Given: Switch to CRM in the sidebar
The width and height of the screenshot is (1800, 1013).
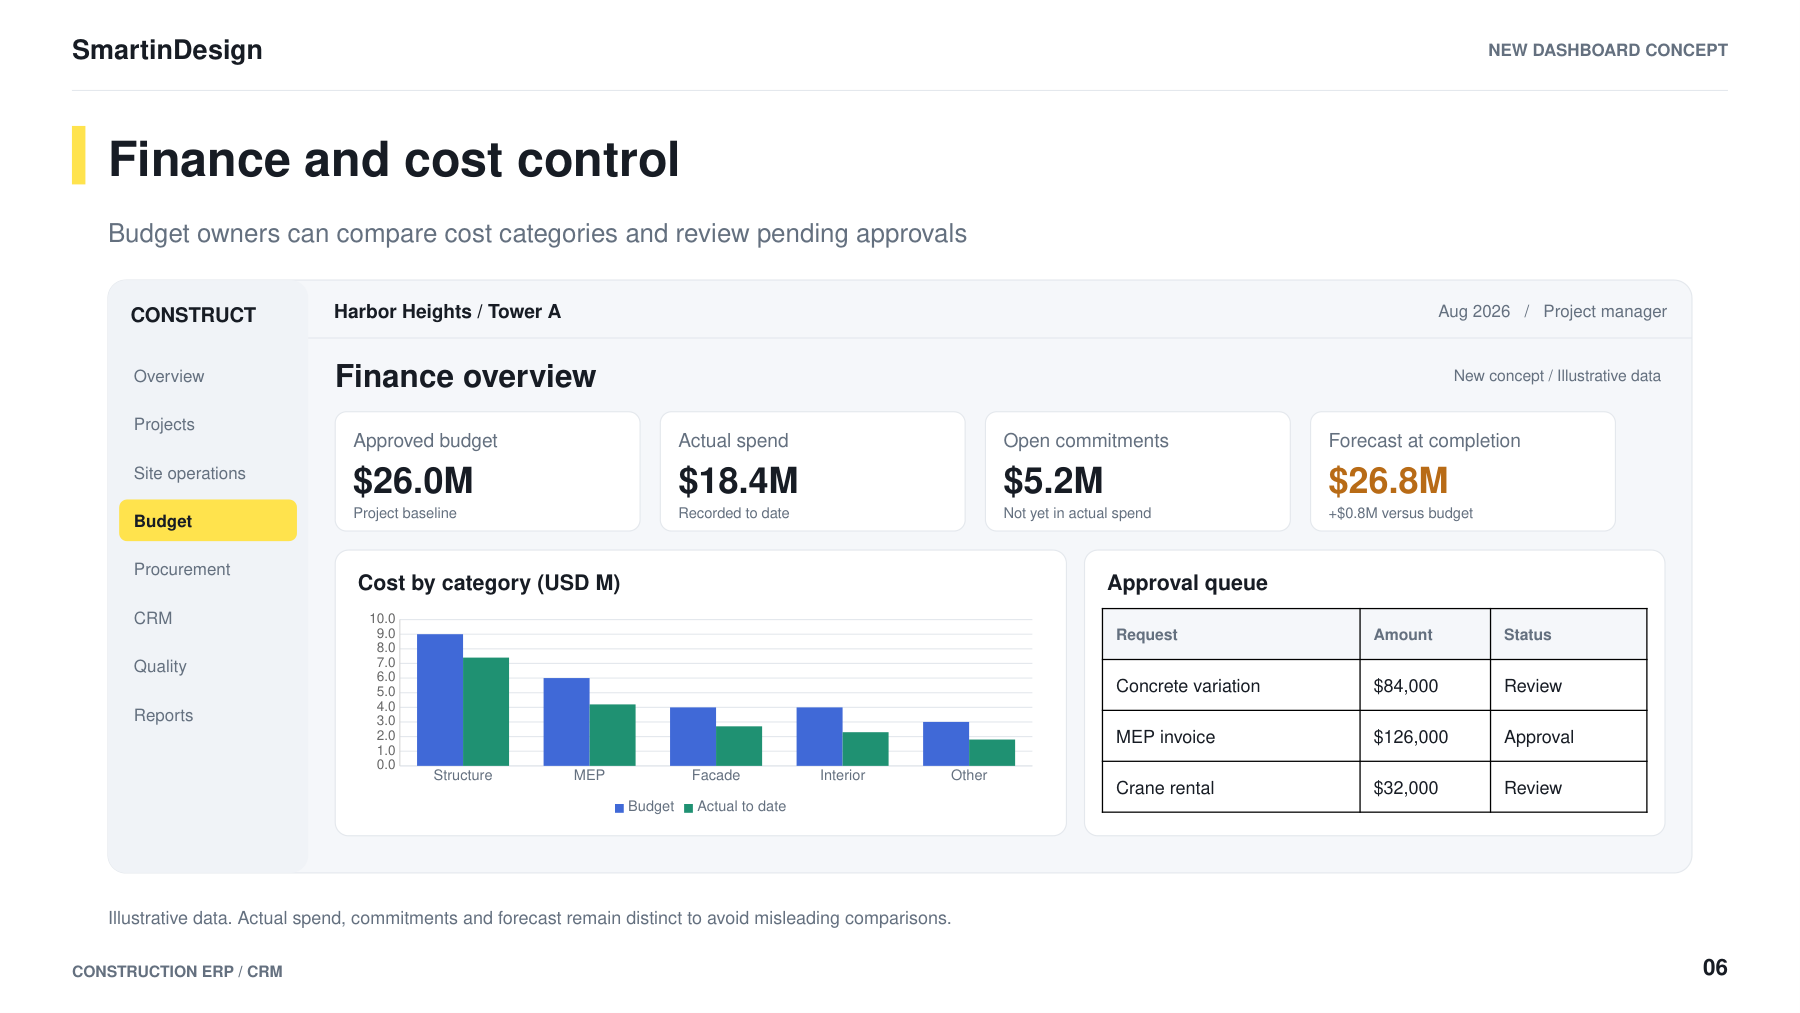Looking at the screenshot, I should tap(153, 618).
